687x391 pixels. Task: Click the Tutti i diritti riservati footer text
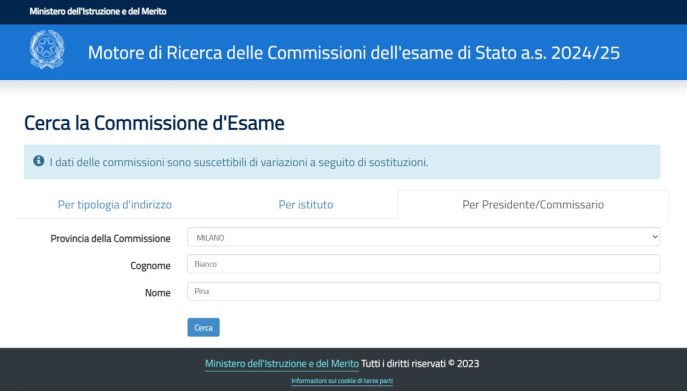pos(420,363)
